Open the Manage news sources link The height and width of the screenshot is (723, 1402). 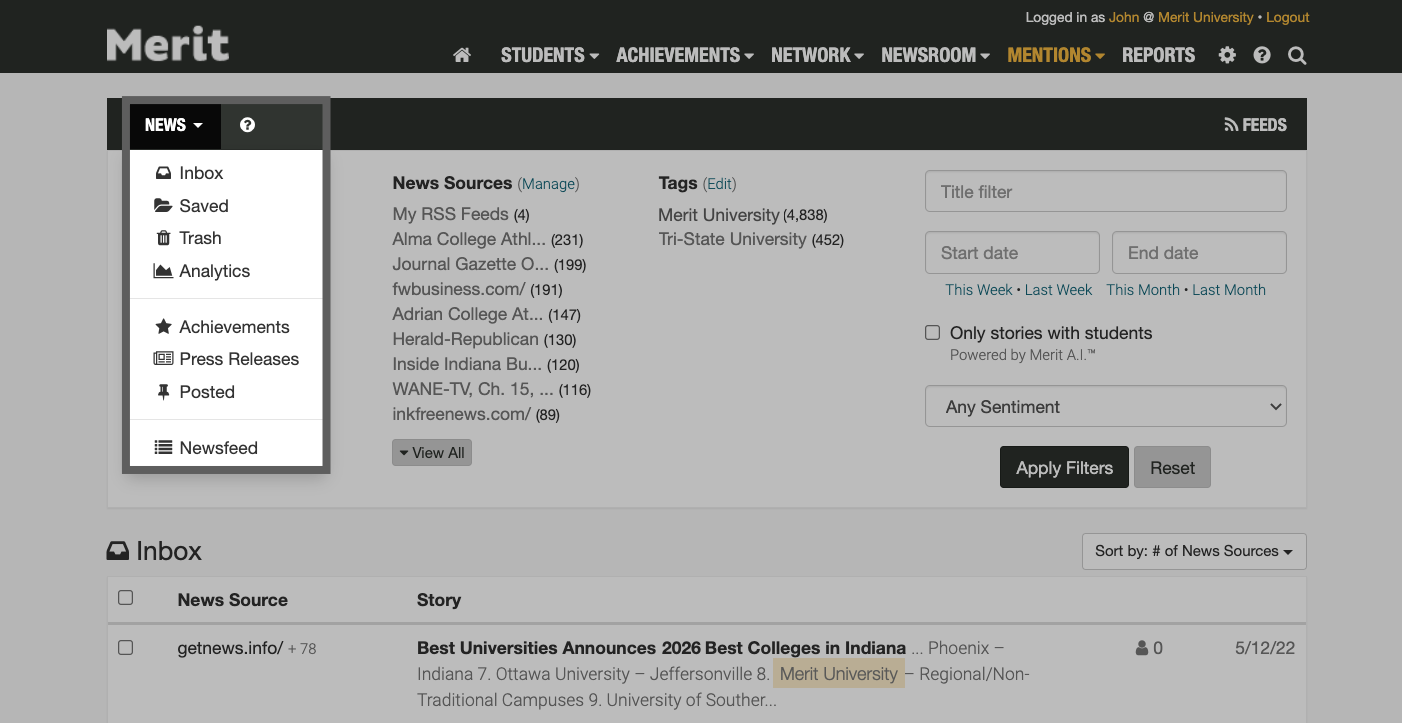[548, 183]
